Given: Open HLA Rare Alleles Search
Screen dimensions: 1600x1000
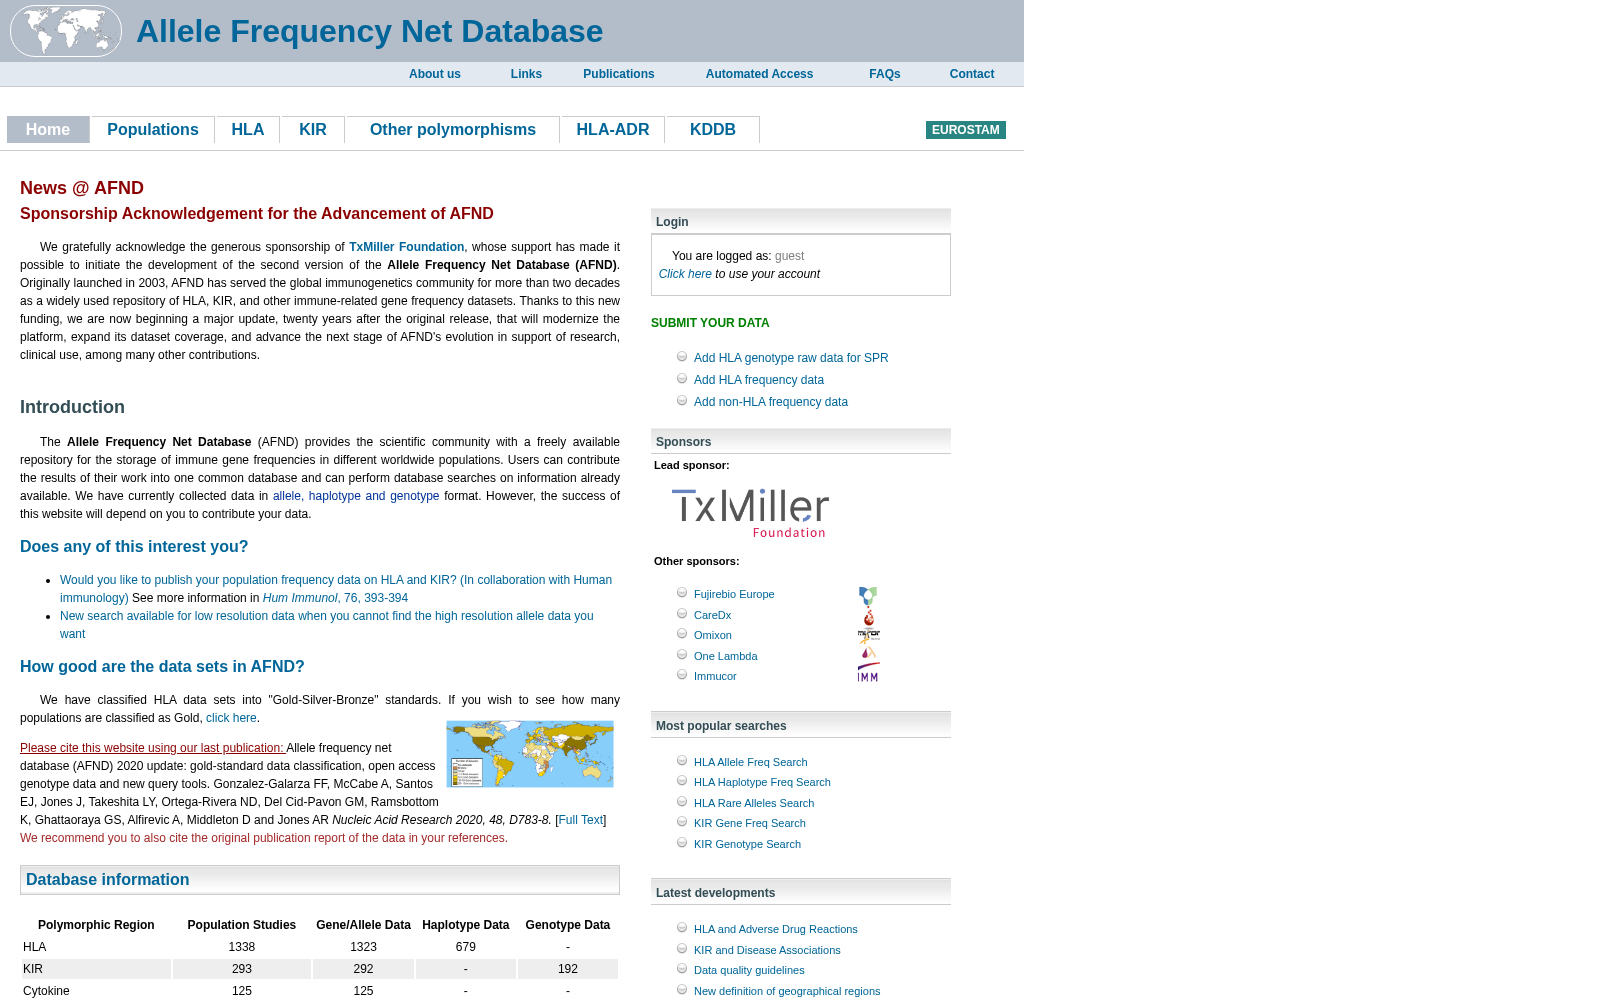Looking at the screenshot, I should (754, 803).
